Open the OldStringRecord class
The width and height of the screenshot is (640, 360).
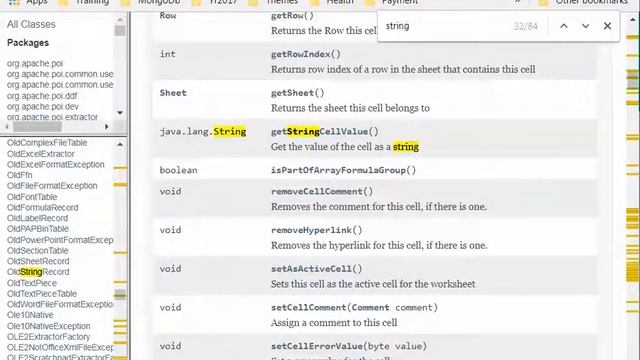[x=38, y=272]
